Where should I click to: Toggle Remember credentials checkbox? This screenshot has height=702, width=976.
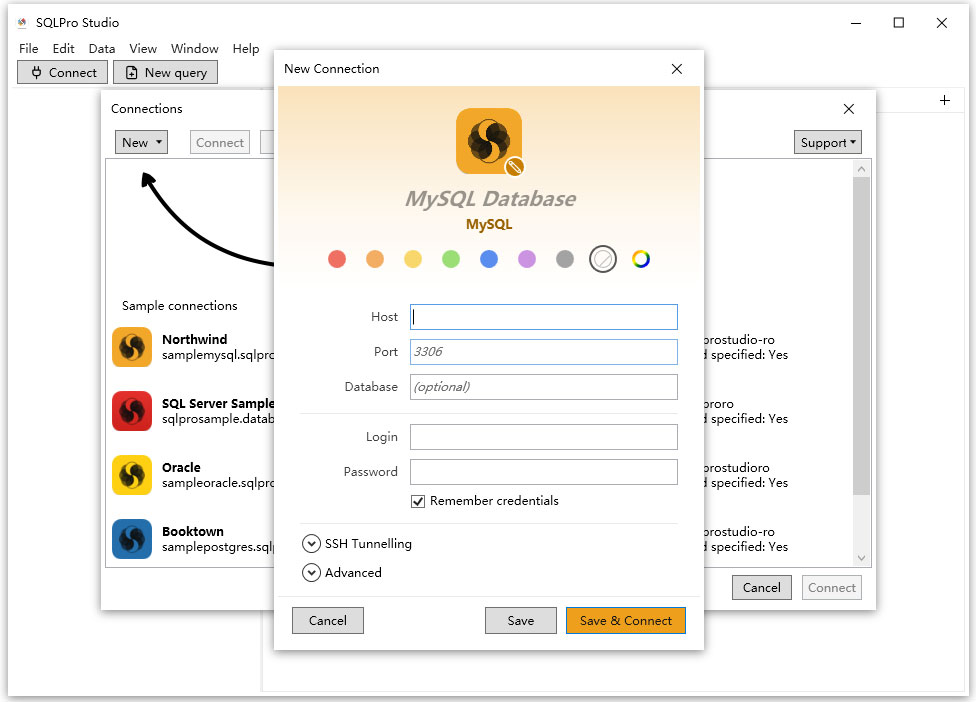(x=418, y=502)
